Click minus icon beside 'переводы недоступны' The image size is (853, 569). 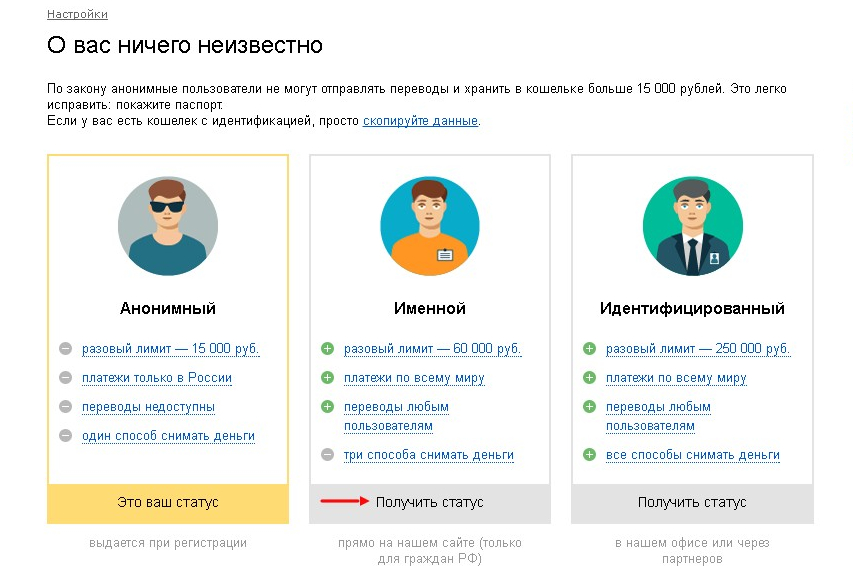[x=65, y=406]
